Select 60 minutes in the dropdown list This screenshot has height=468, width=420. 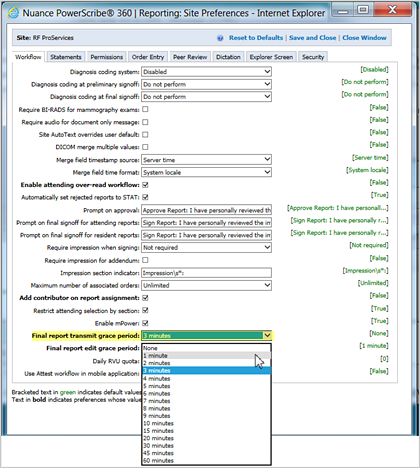click(x=206, y=461)
